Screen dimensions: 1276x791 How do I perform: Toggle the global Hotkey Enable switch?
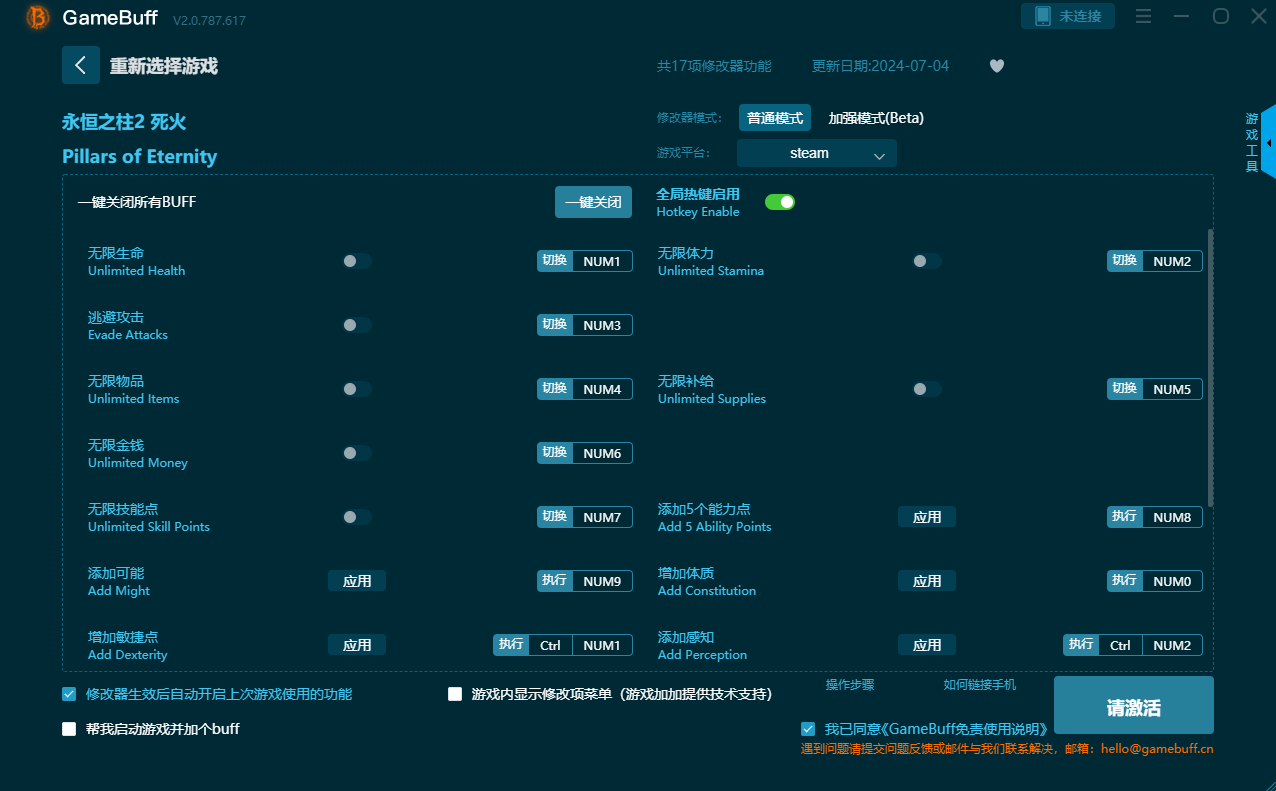[x=780, y=202]
